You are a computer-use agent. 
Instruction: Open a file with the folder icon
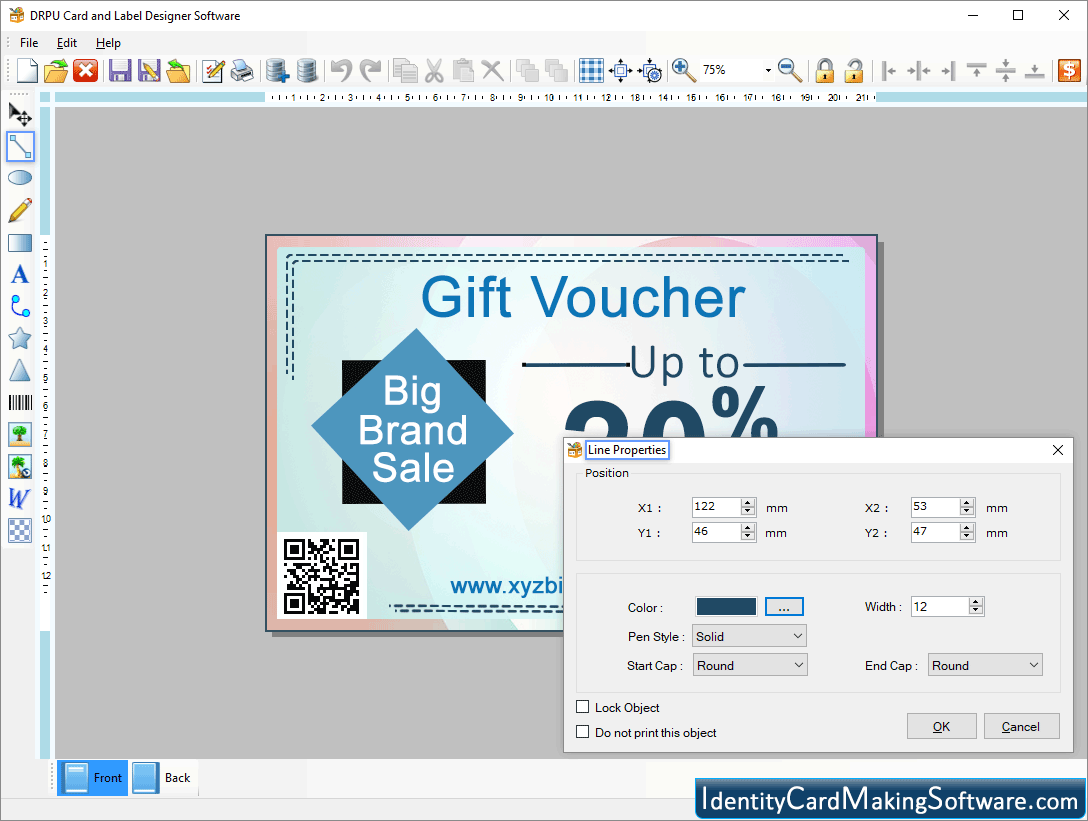(56, 70)
